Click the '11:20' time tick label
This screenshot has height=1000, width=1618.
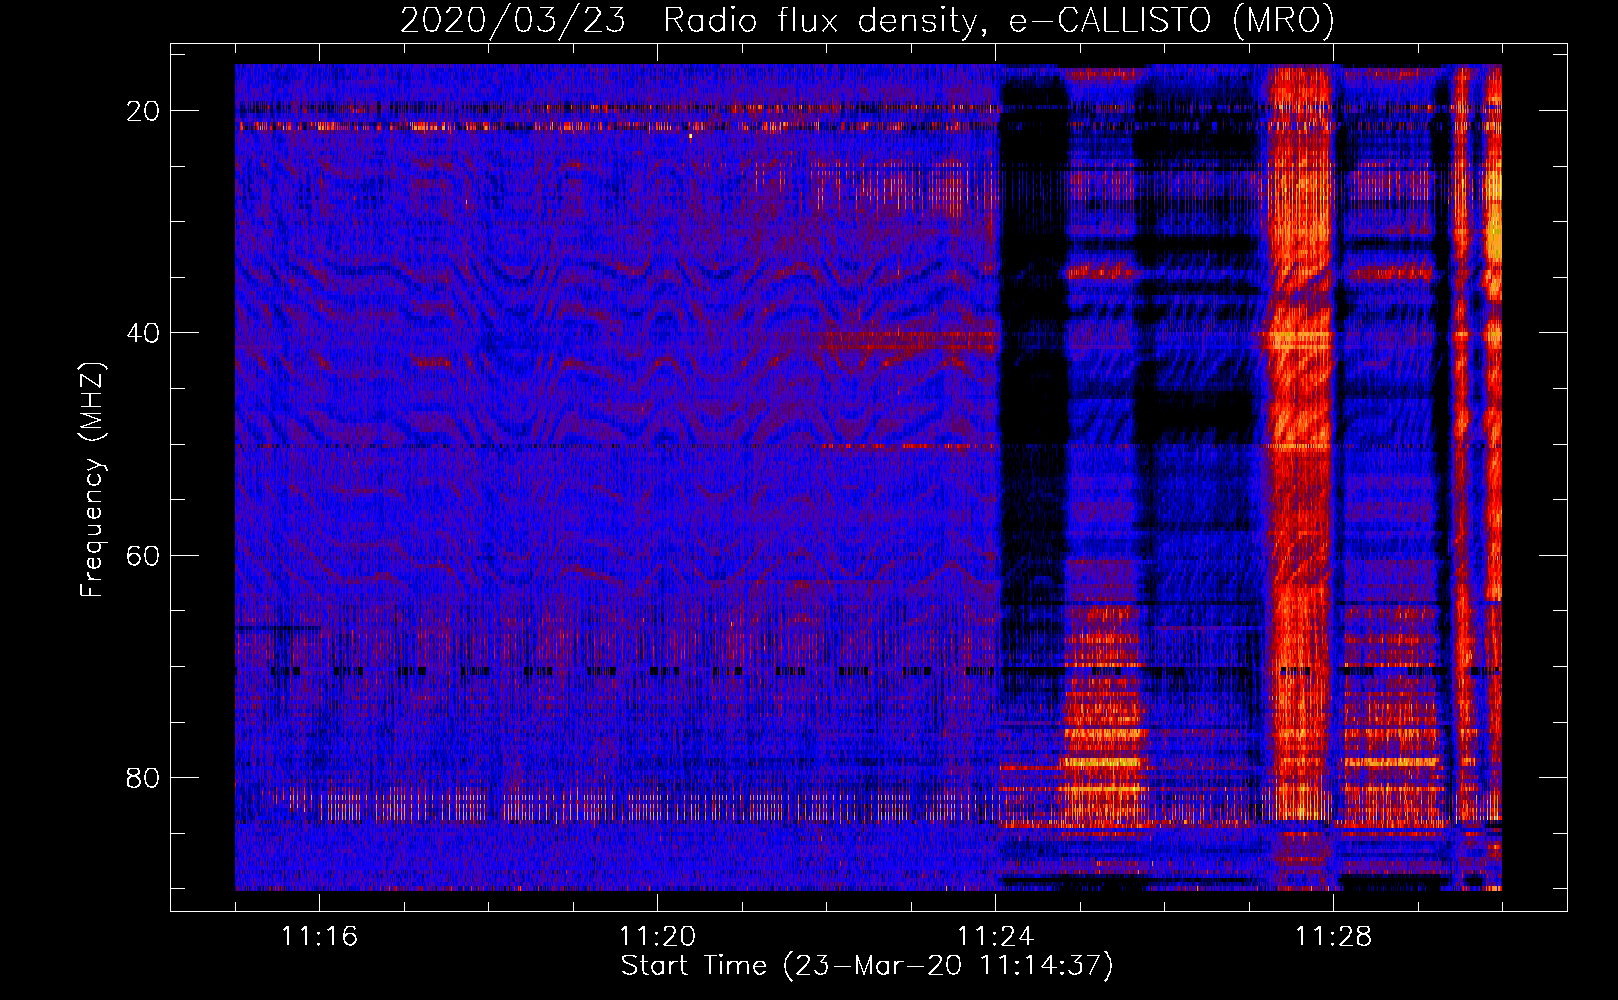pos(657,937)
